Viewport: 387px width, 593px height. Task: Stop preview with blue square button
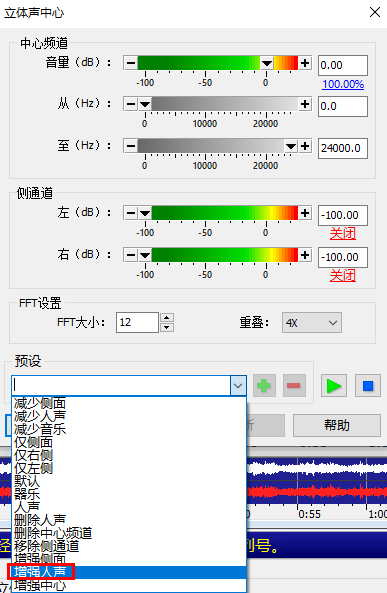(368, 385)
